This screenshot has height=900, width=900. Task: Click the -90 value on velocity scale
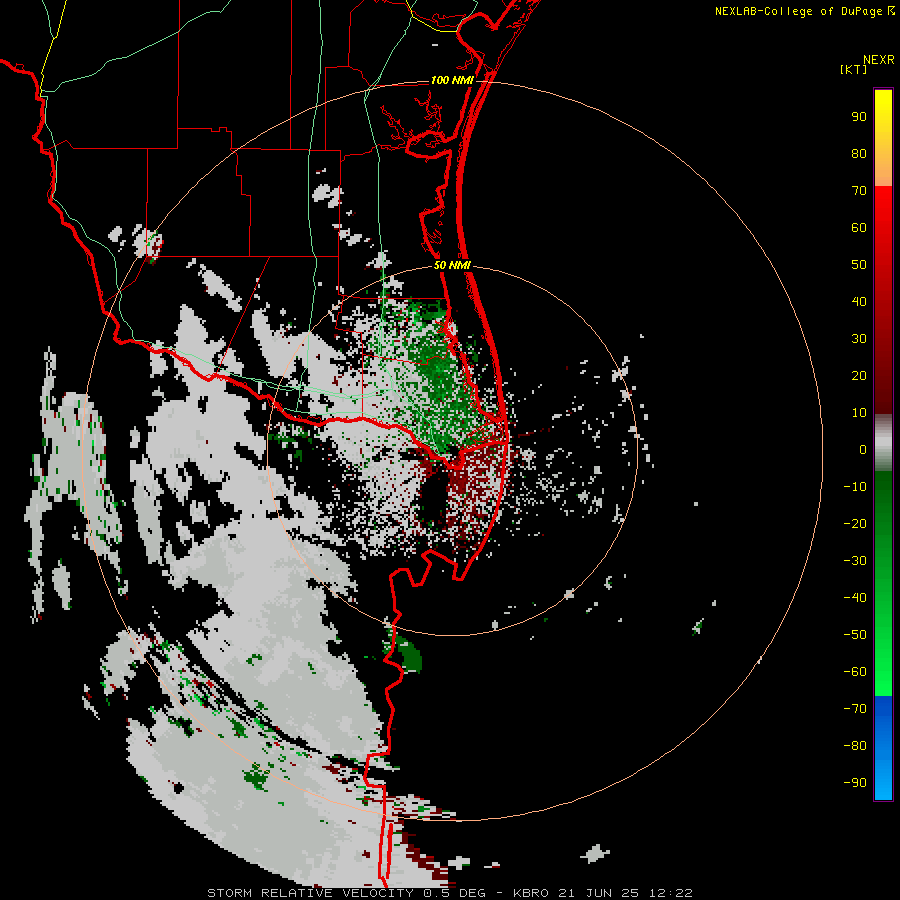pos(855,783)
